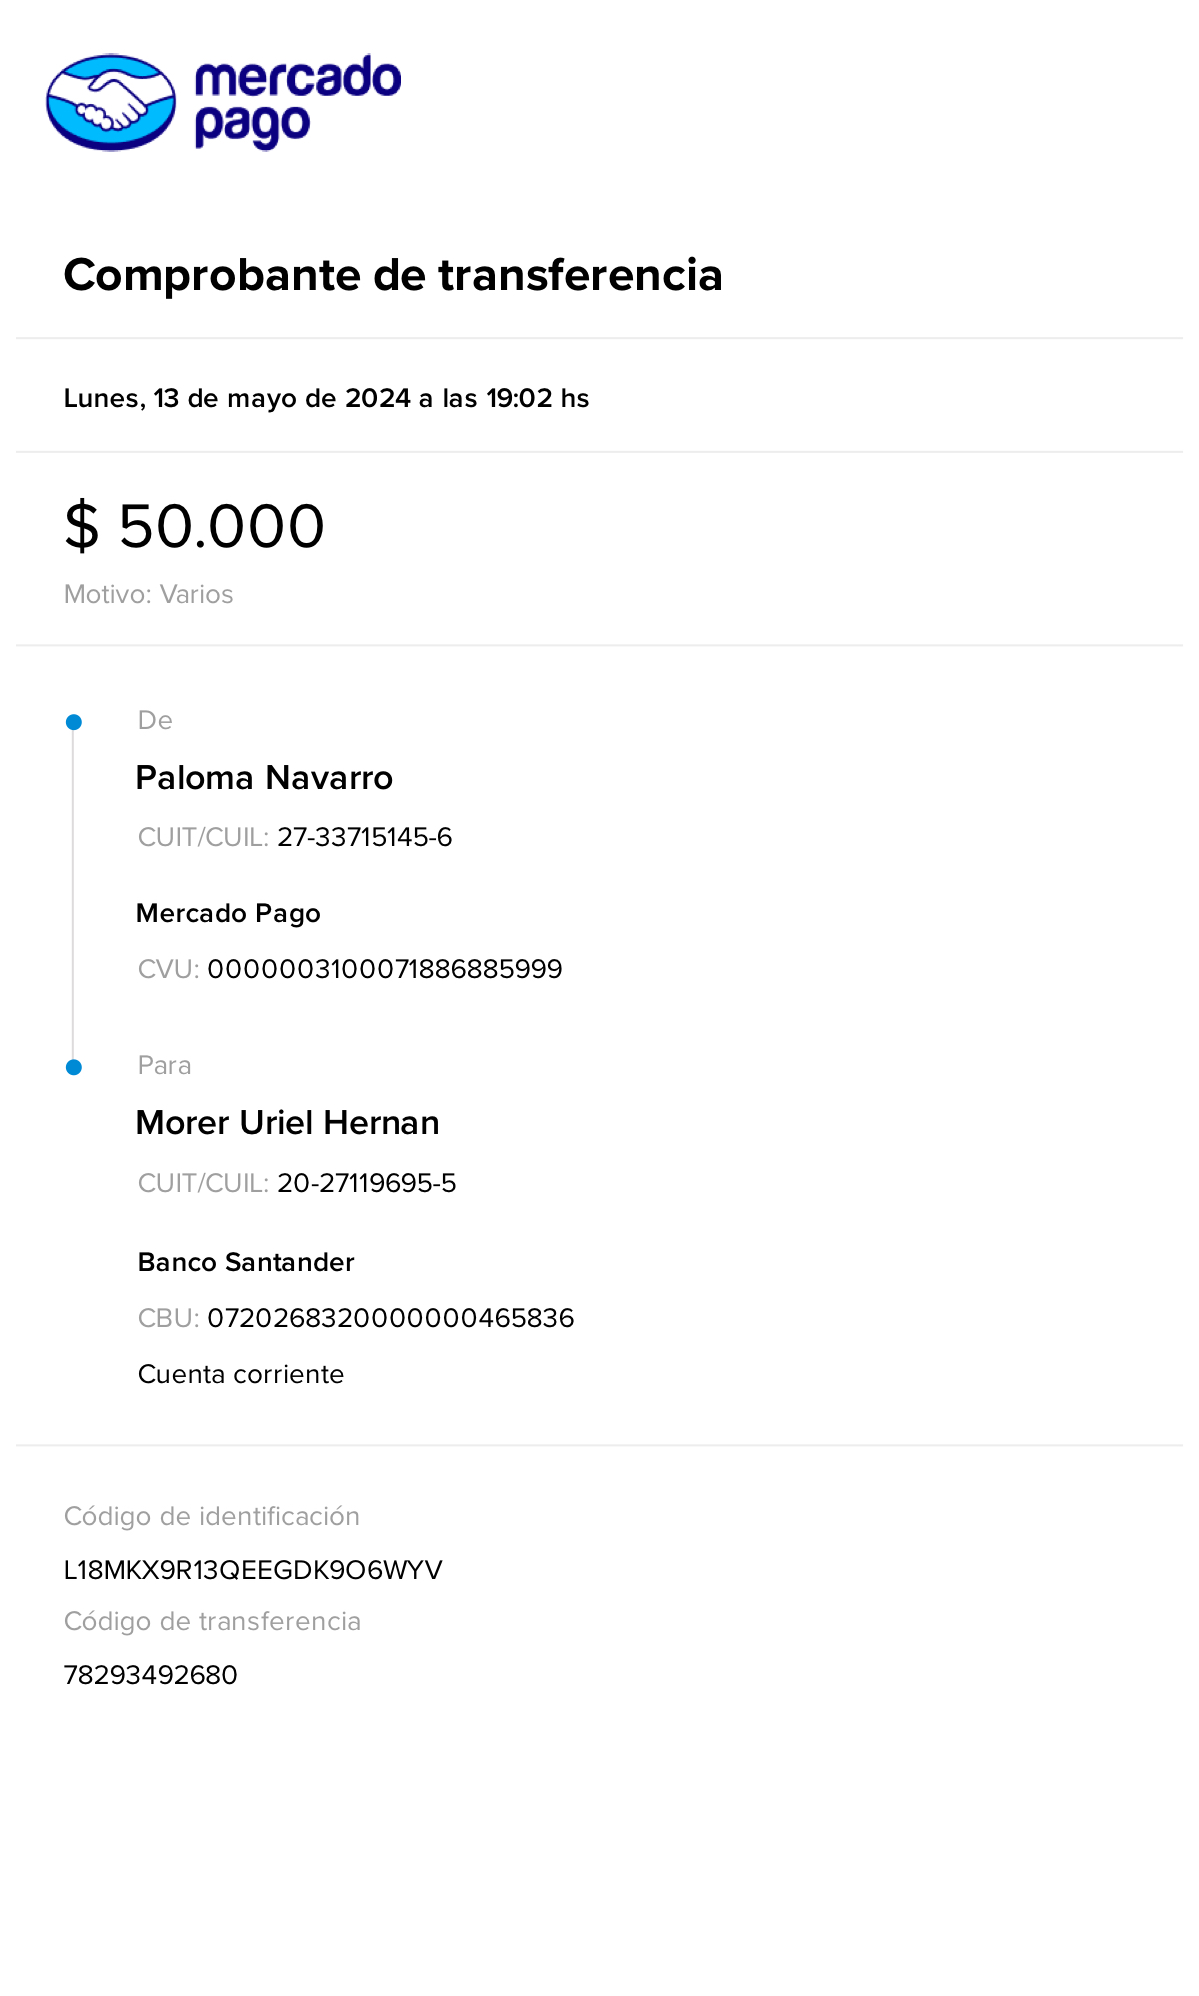Screen dimensions: 1199x1996
Task: Select sender name Paloma Navarro
Action: pos(264,778)
